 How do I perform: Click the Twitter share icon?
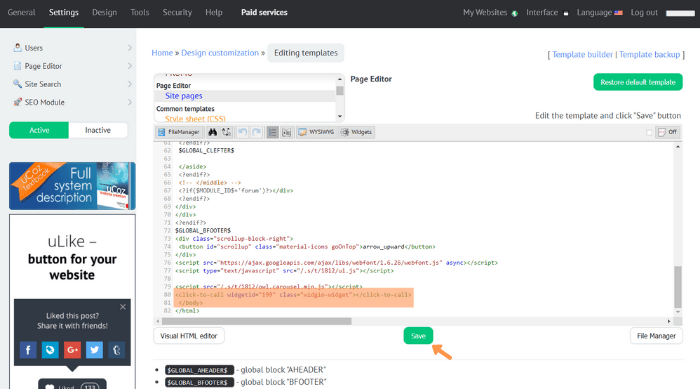94,350
